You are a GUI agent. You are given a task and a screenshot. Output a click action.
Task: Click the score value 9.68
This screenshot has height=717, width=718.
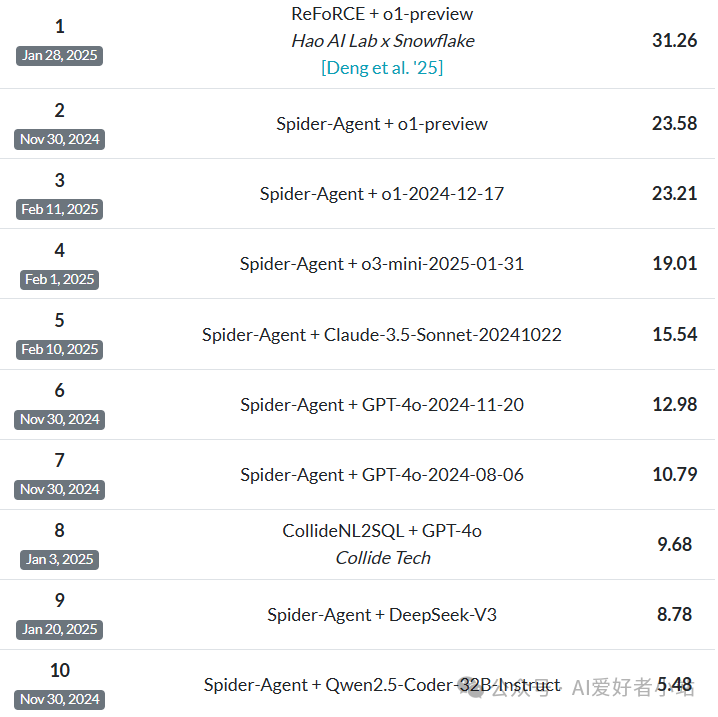coord(674,544)
